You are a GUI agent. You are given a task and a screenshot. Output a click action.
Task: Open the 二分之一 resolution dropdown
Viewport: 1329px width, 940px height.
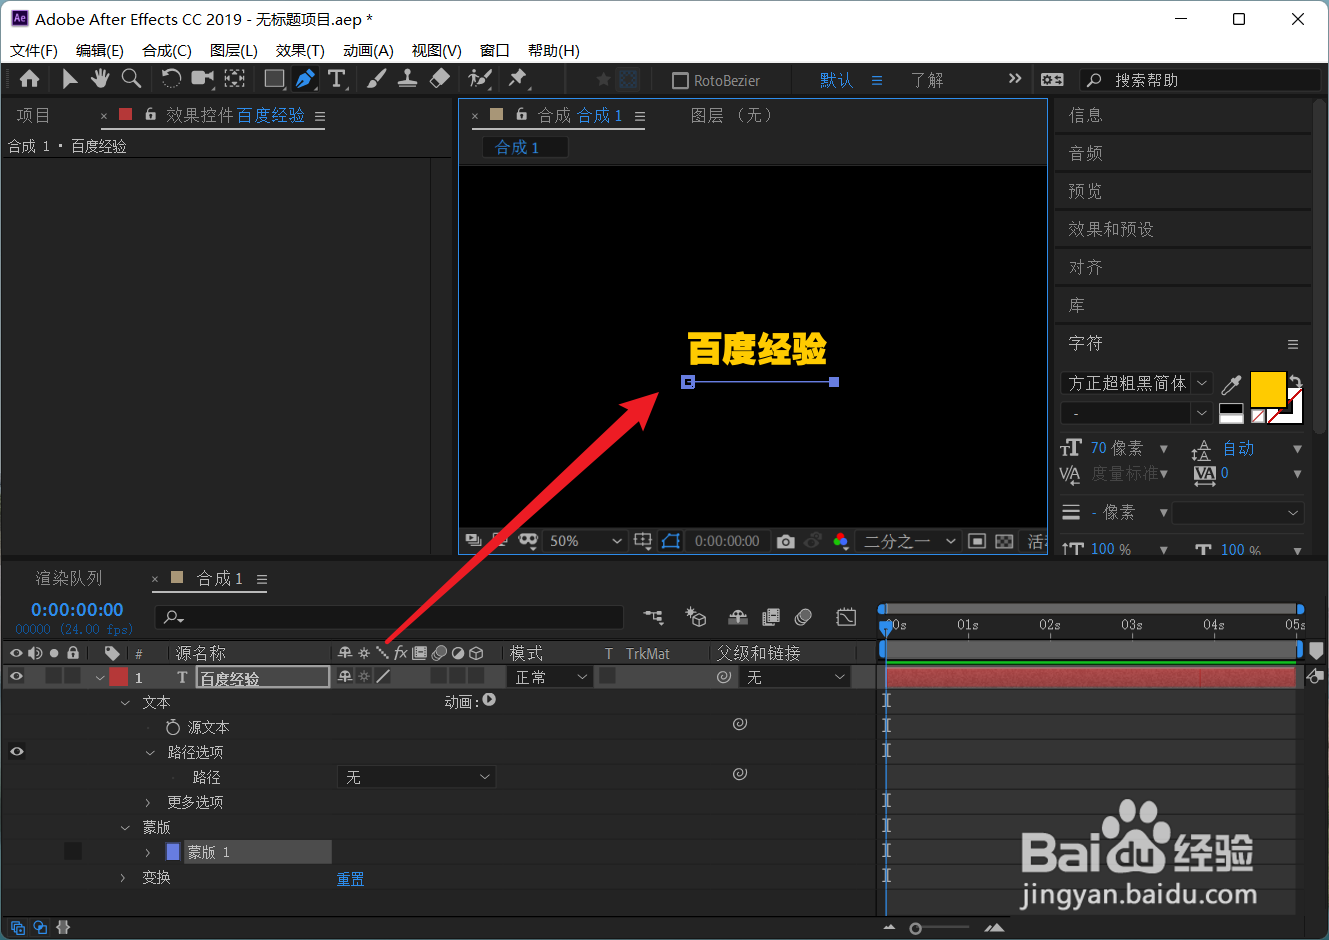point(910,541)
